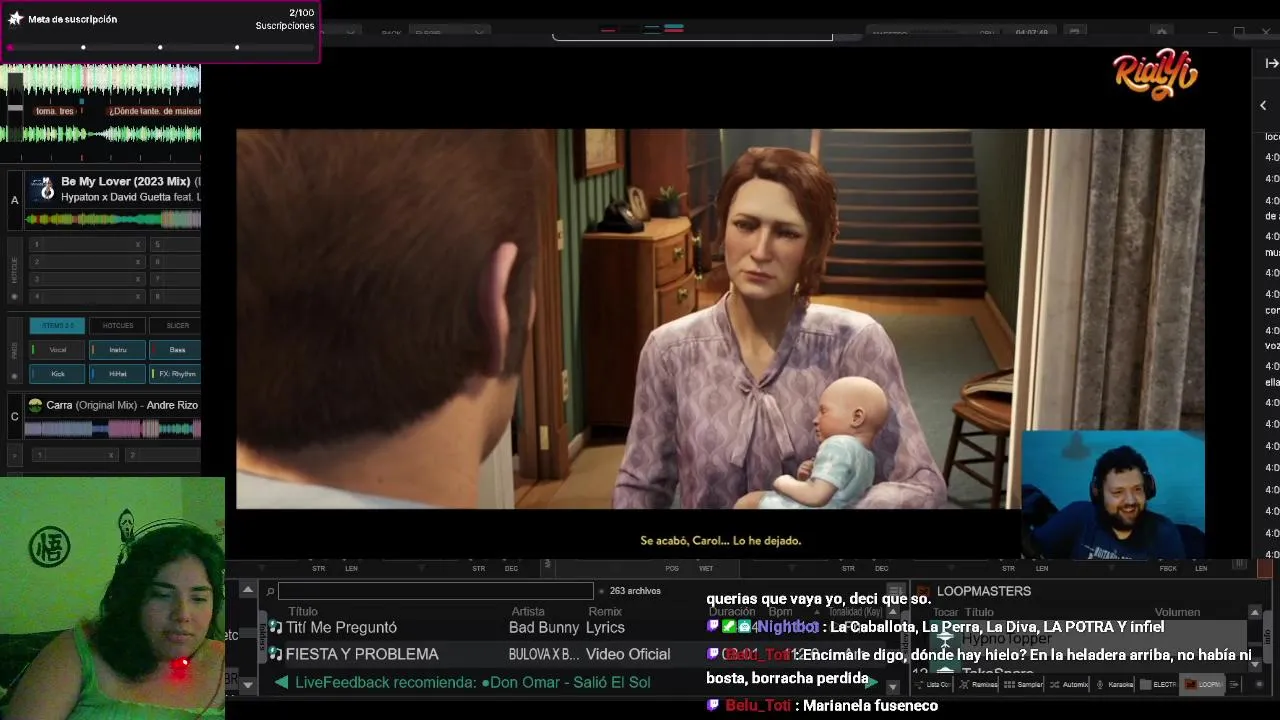Open the Sampler sideview tab
The height and width of the screenshot is (720, 1280).
pyautogui.click(x=1023, y=685)
